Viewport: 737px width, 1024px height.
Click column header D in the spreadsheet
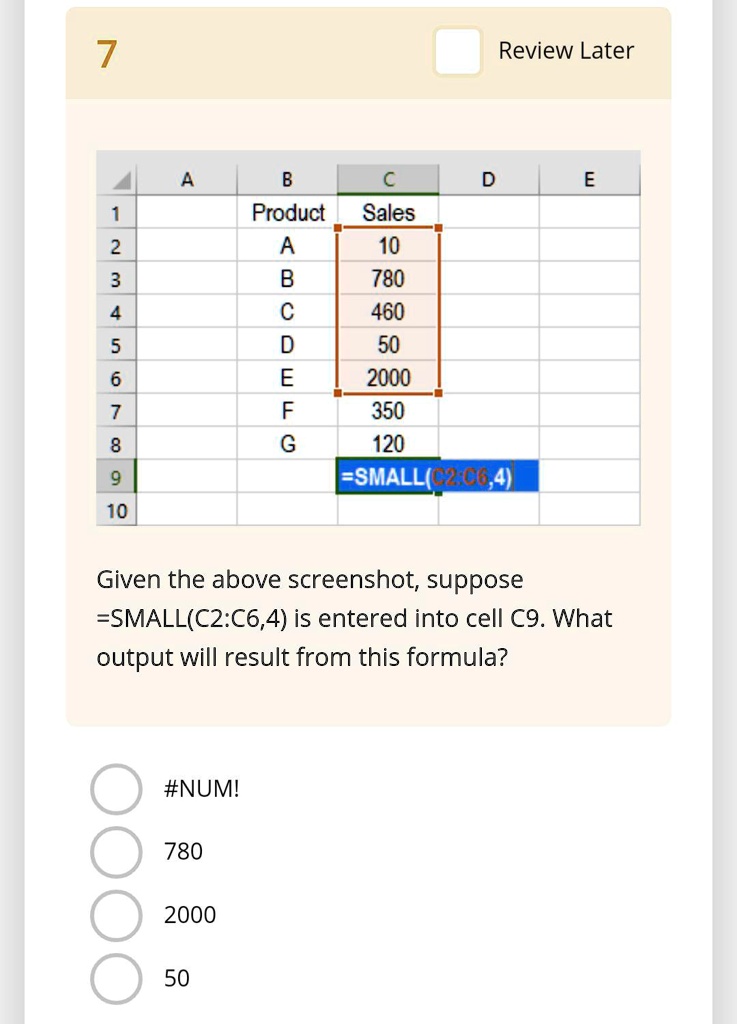coord(488,178)
